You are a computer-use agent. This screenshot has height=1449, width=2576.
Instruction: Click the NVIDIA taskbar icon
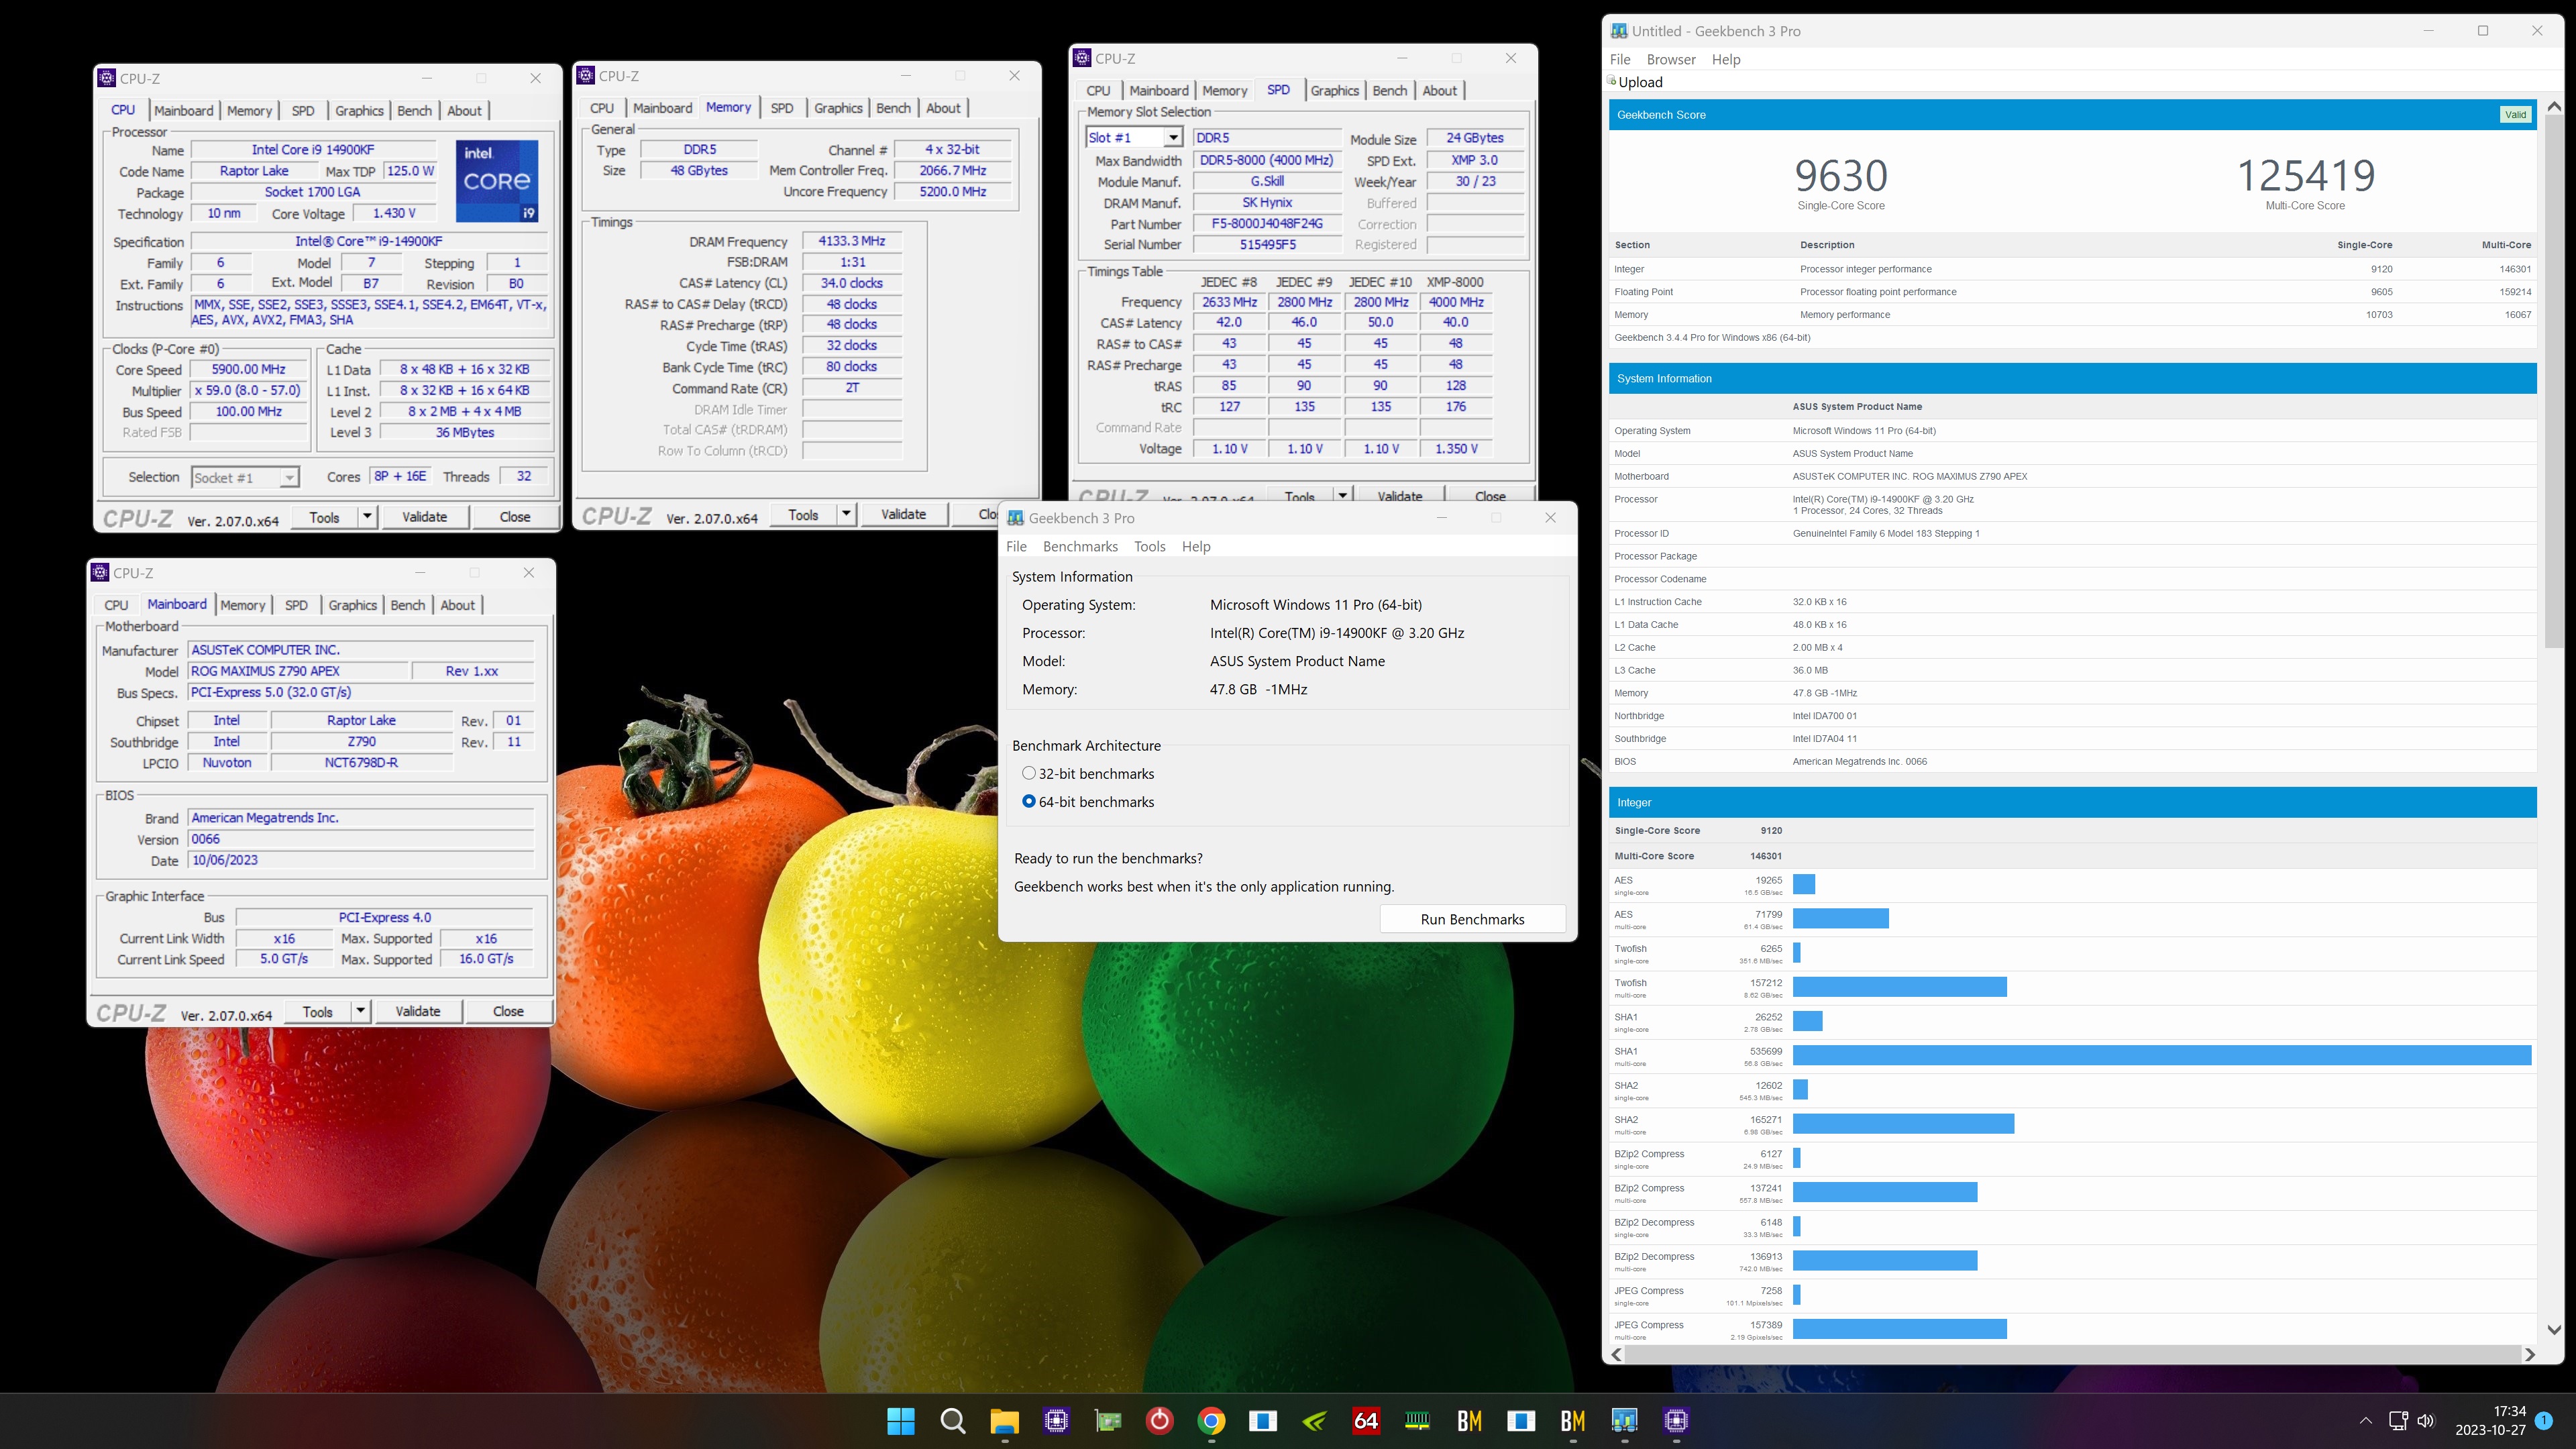(x=1315, y=1420)
